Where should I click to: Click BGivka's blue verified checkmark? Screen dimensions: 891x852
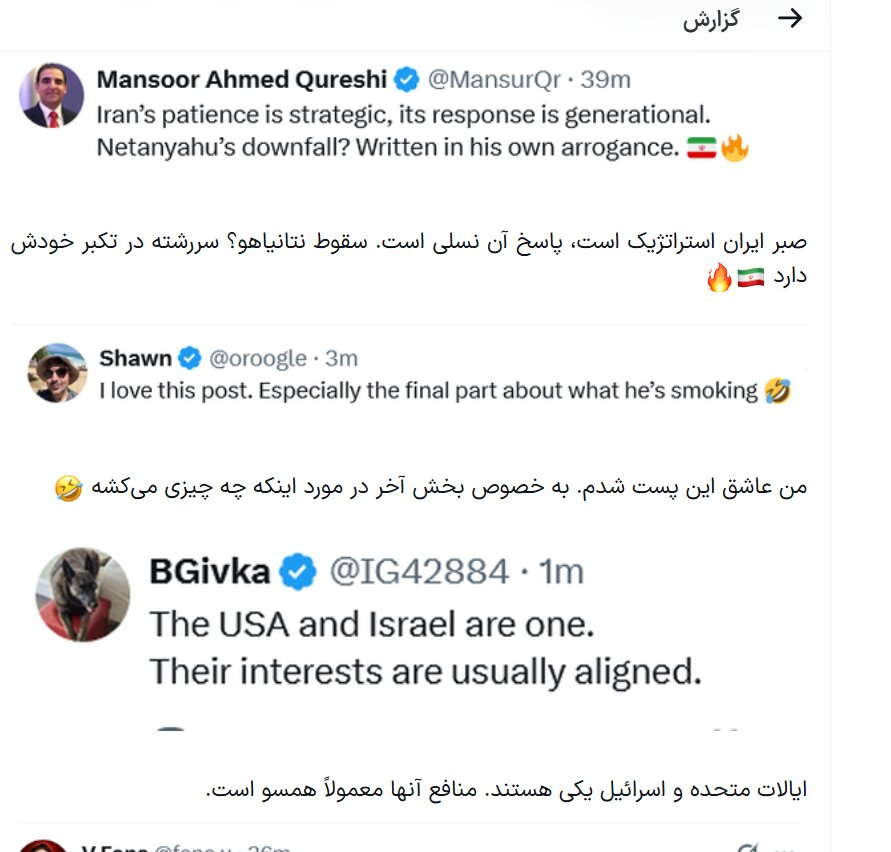click(296, 571)
